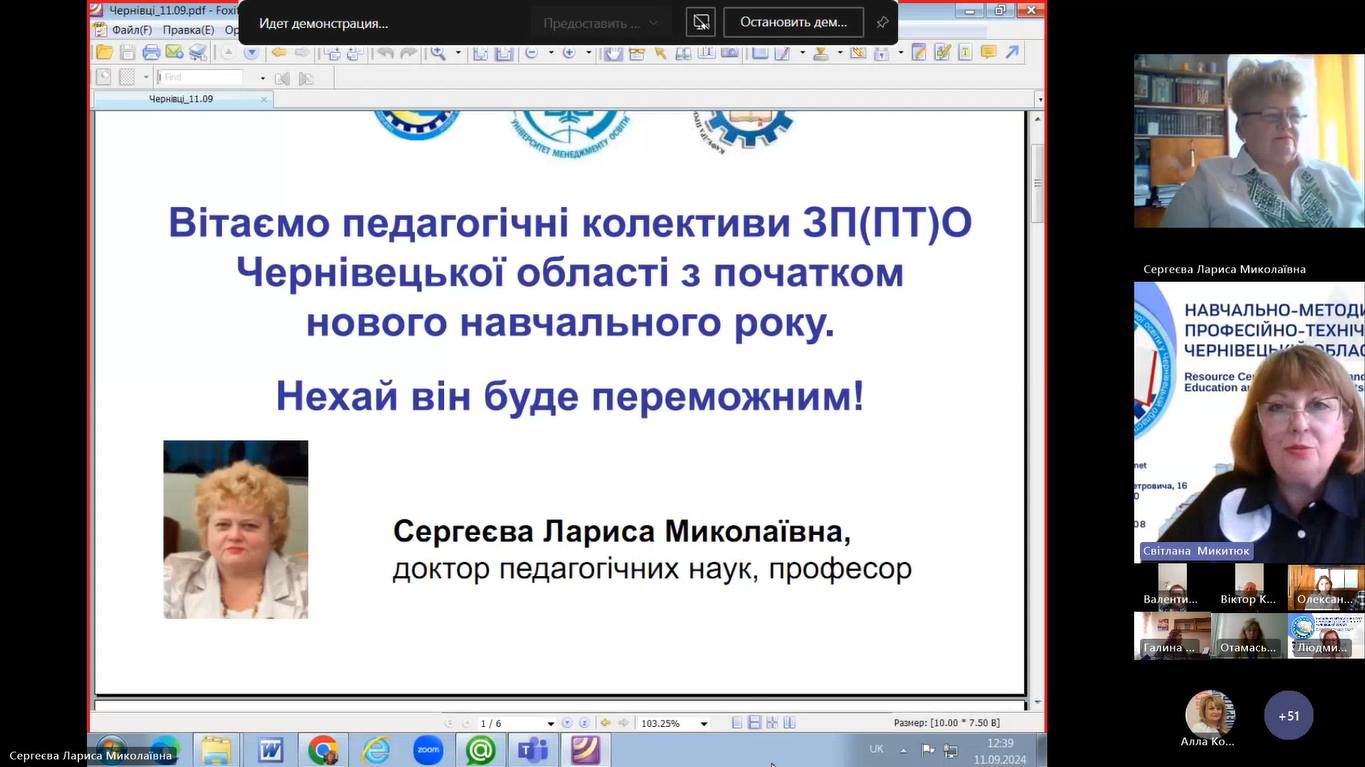Close the Чернівці_11.09 document tab
Image resolution: width=1365 pixels, height=767 pixels.
point(264,99)
